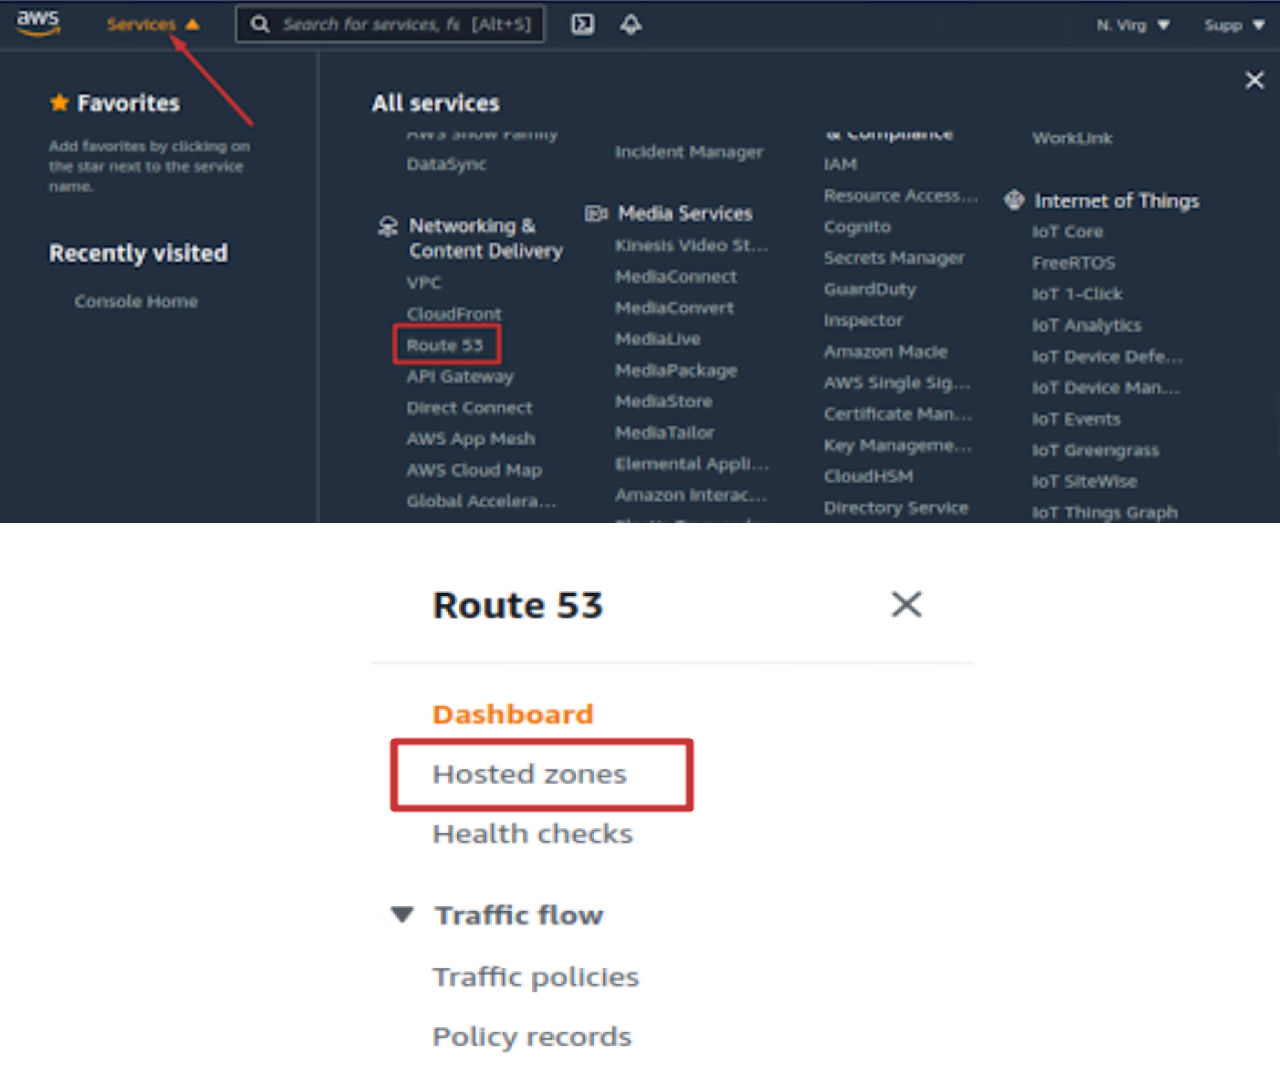Open the API Gateway service
Screen dimensions: 1280x1089
point(460,376)
